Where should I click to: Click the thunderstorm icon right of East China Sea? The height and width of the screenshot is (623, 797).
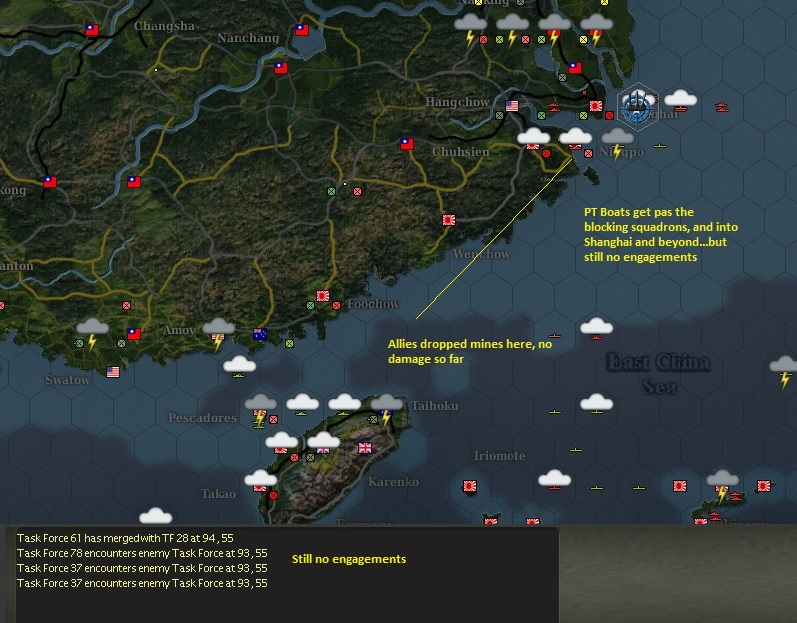(784, 371)
